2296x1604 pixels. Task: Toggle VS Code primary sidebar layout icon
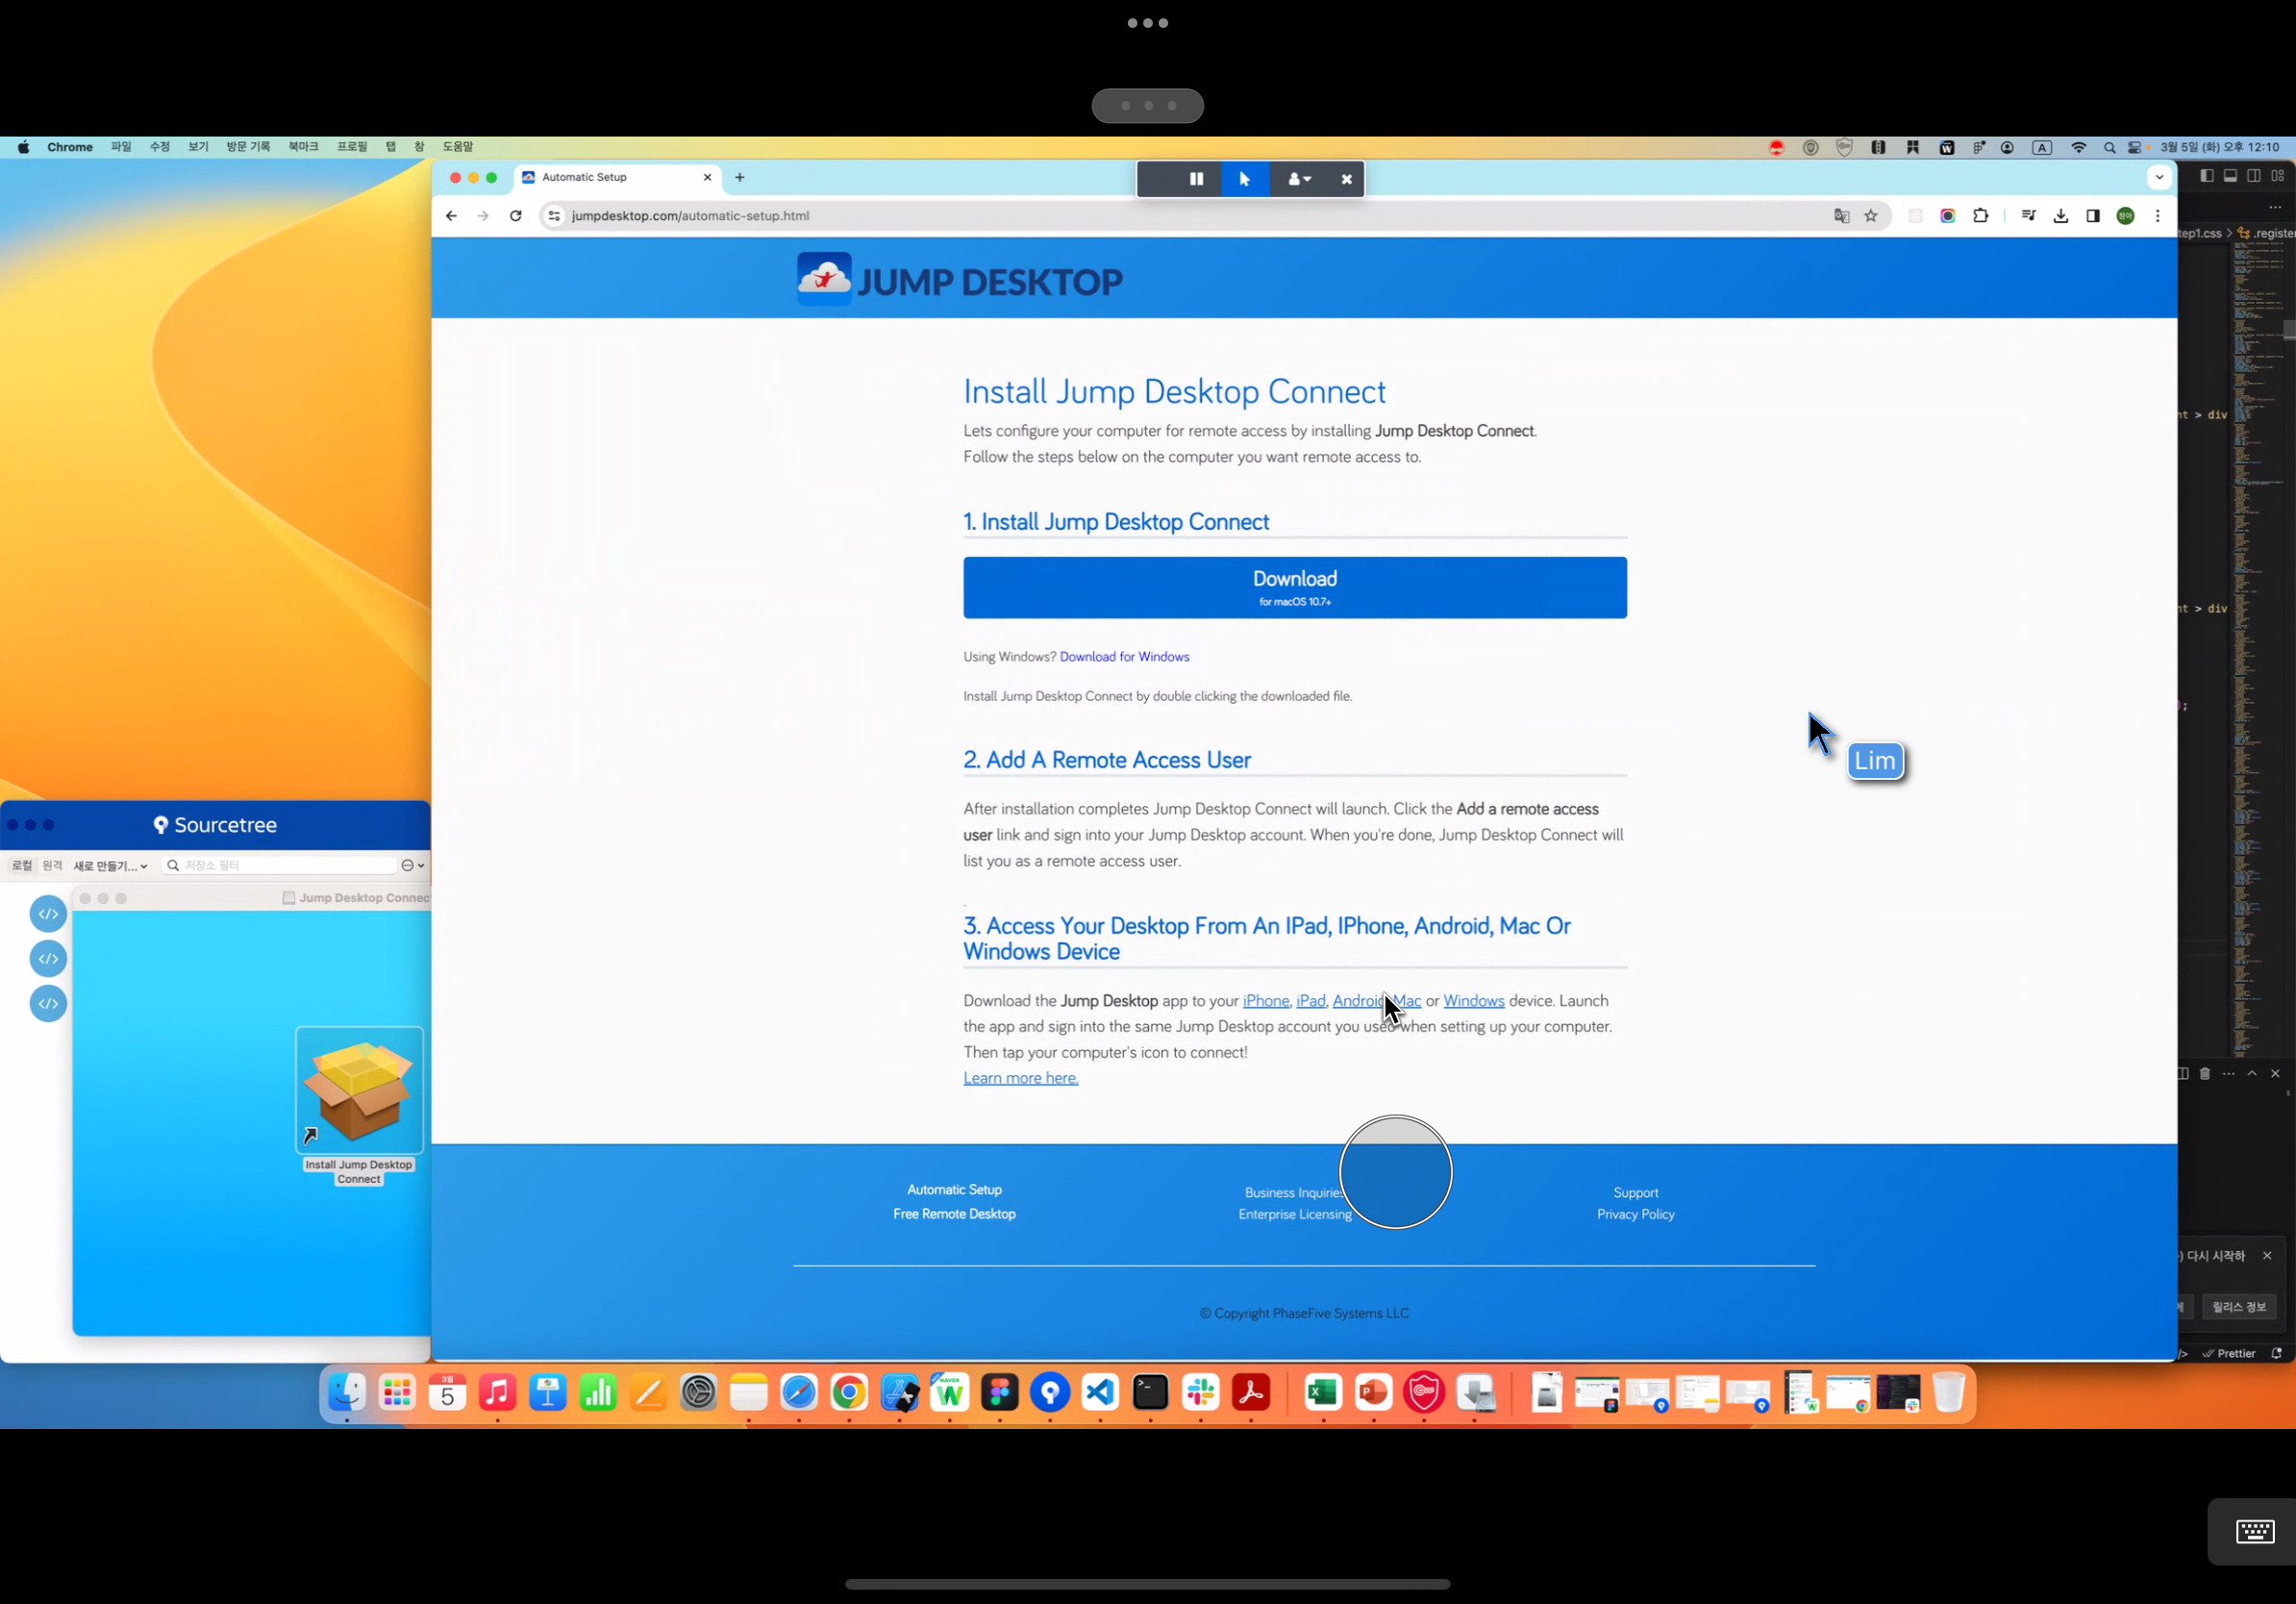pyautogui.click(x=2206, y=176)
